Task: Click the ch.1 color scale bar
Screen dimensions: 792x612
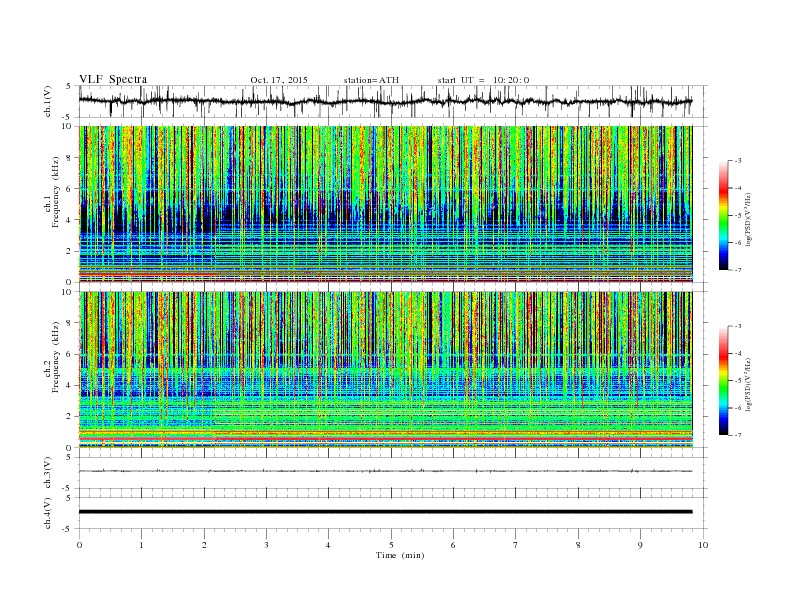Action: point(723,215)
